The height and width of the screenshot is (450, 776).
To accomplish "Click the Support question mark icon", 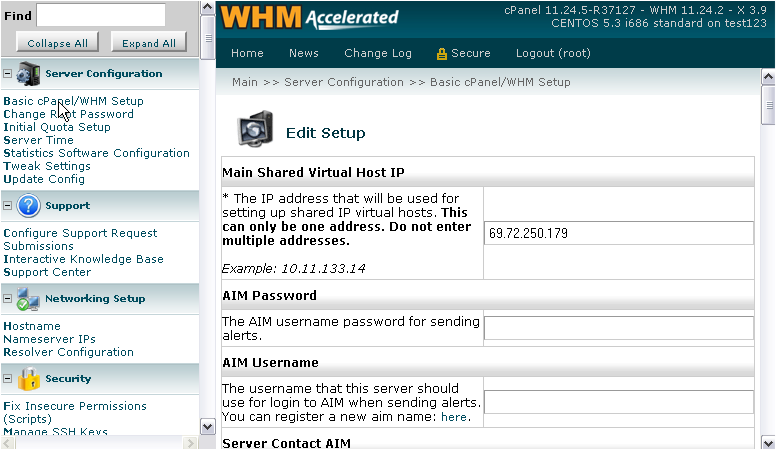I will [28, 206].
